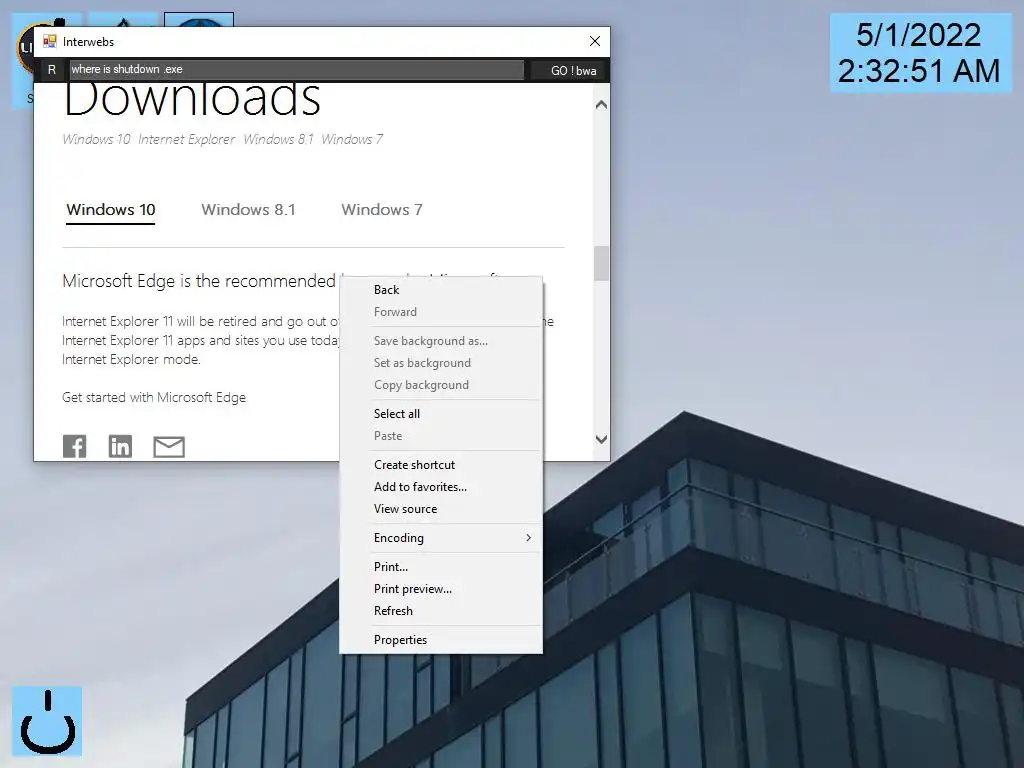Click Paste in the context menu

pos(441,436)
